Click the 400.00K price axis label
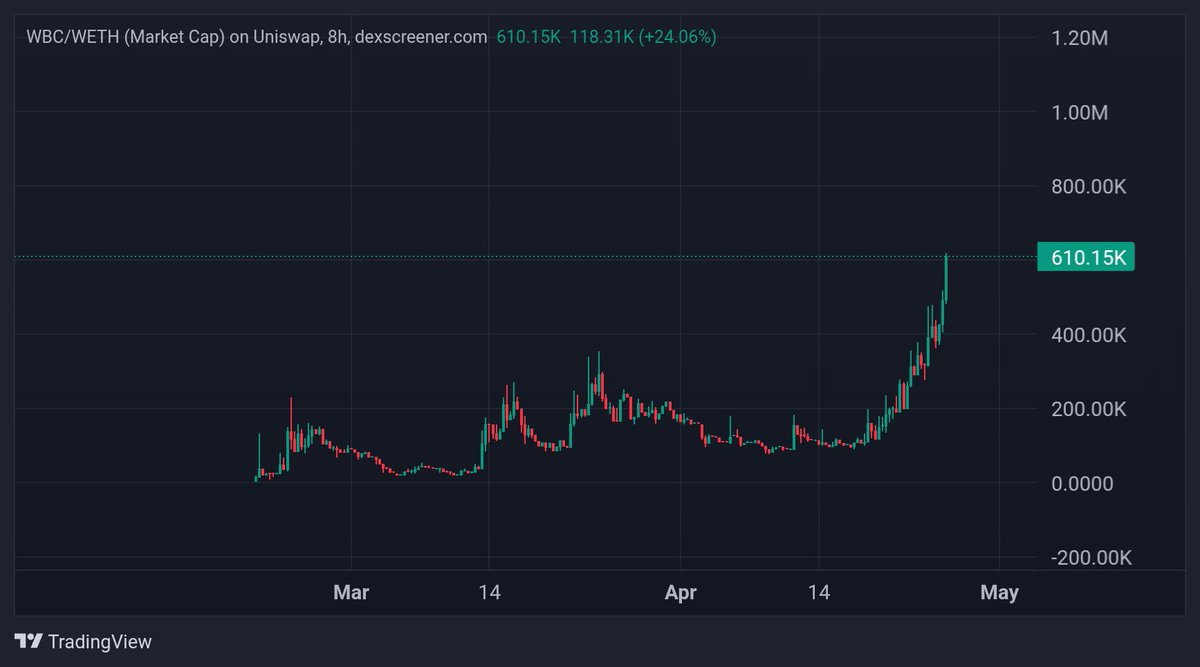This screenshot has width=1200, height=667. [x=1089, y=334]
